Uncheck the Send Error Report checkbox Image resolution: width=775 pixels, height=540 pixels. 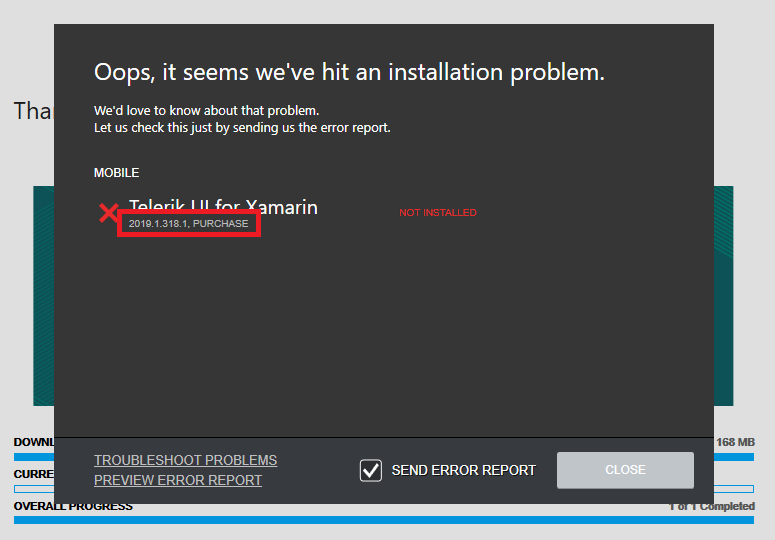(371, 470)
